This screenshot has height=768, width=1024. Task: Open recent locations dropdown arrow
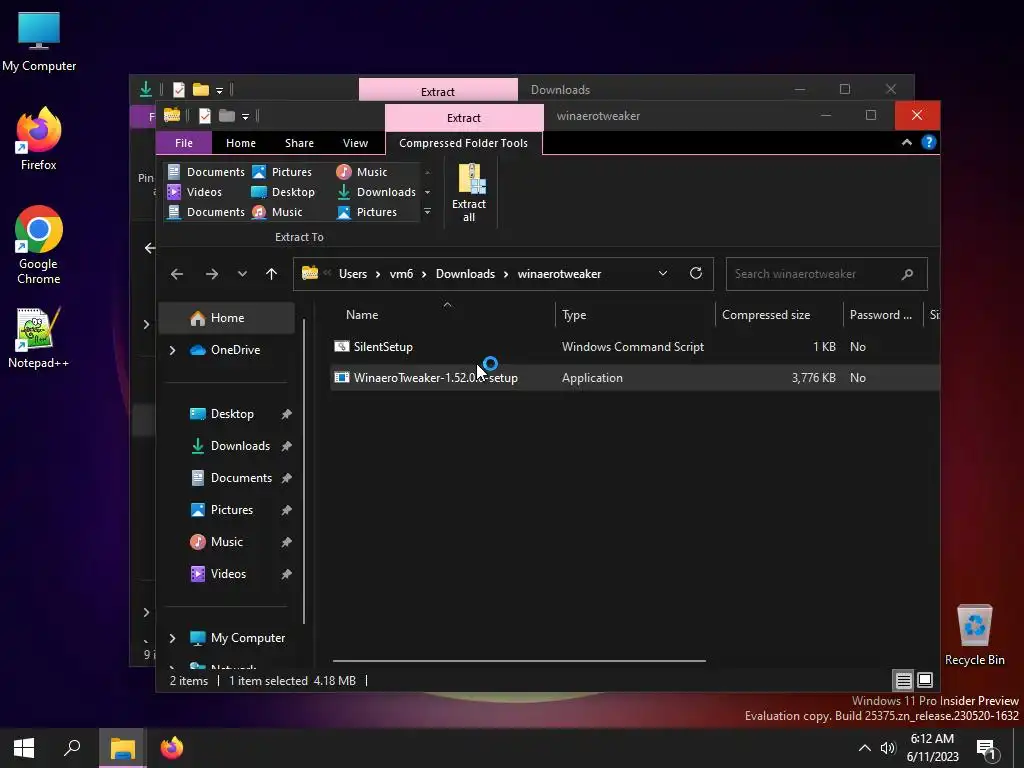(x=242, y=274)
